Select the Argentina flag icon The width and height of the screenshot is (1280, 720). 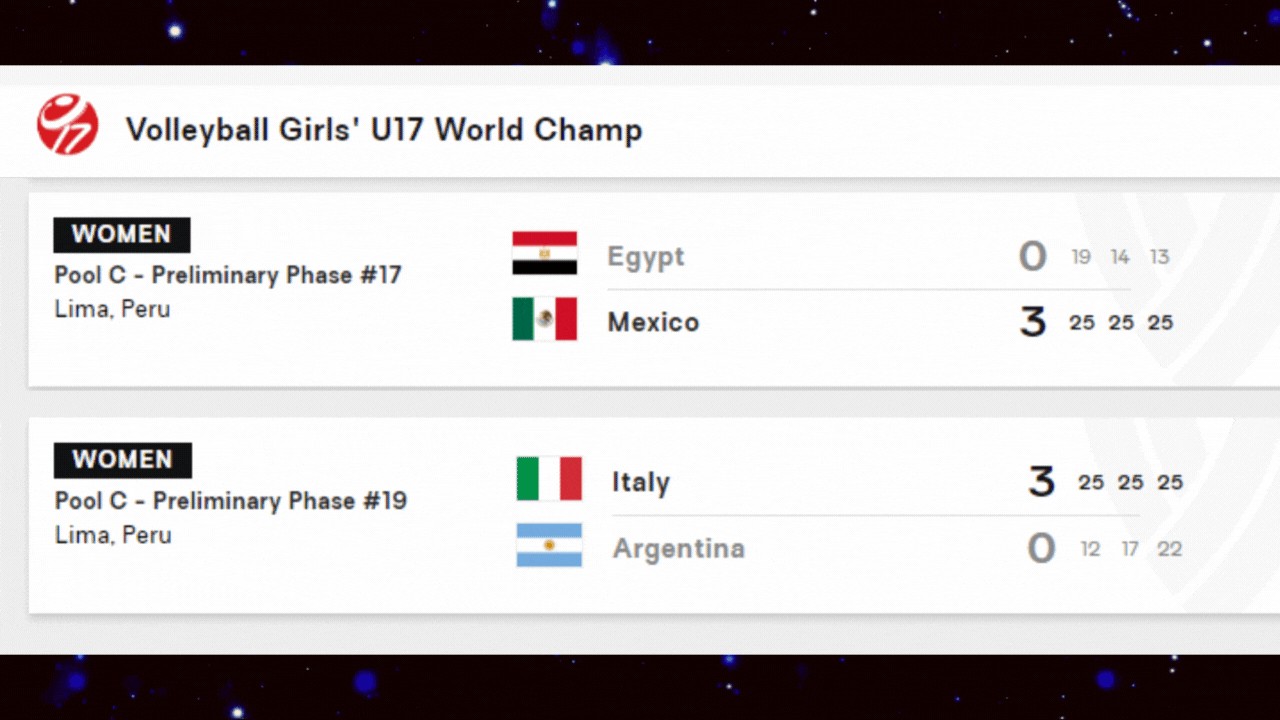coord(549,545)
